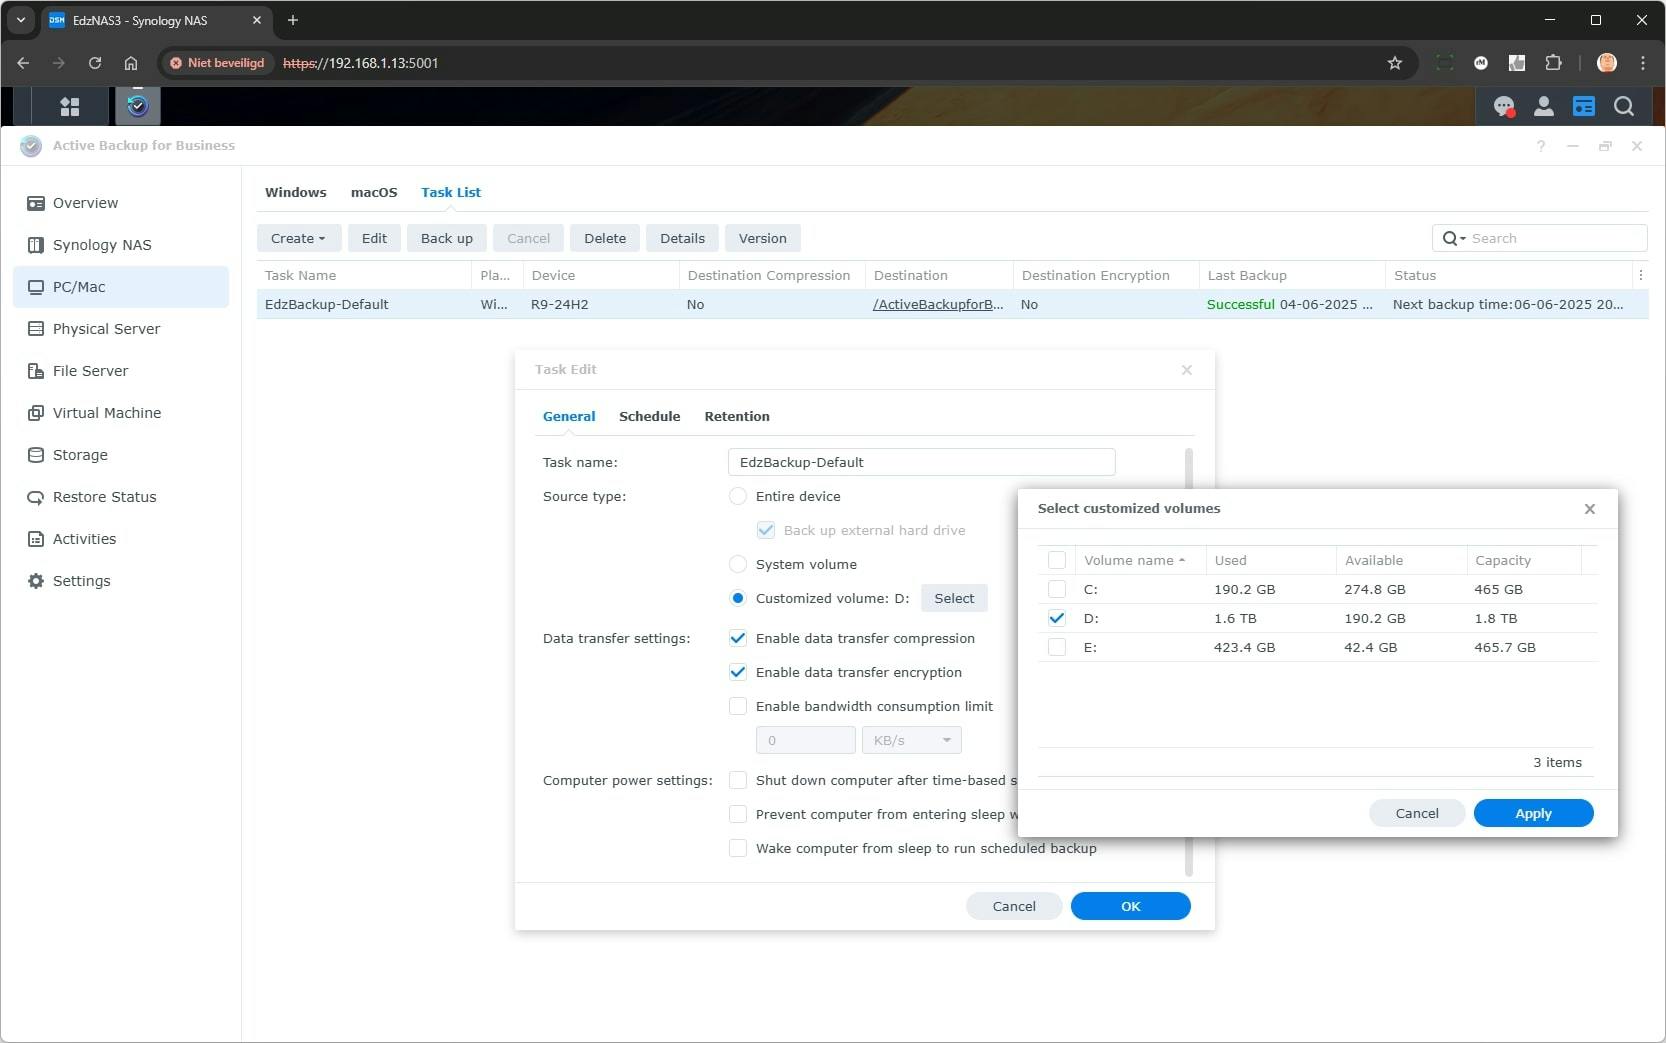Toggle Enable data transfer encryption checkbox
This screenshot has height=1043, width=1666.
[x=738, y=672]
